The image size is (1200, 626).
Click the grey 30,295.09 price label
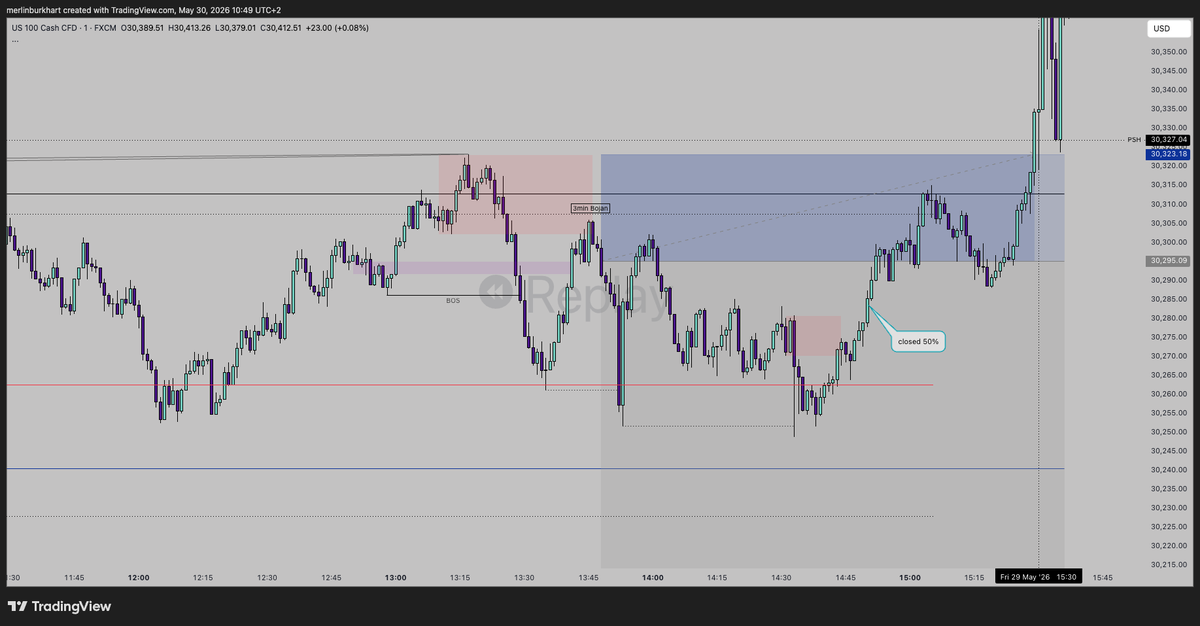(x=1167, y=261)
